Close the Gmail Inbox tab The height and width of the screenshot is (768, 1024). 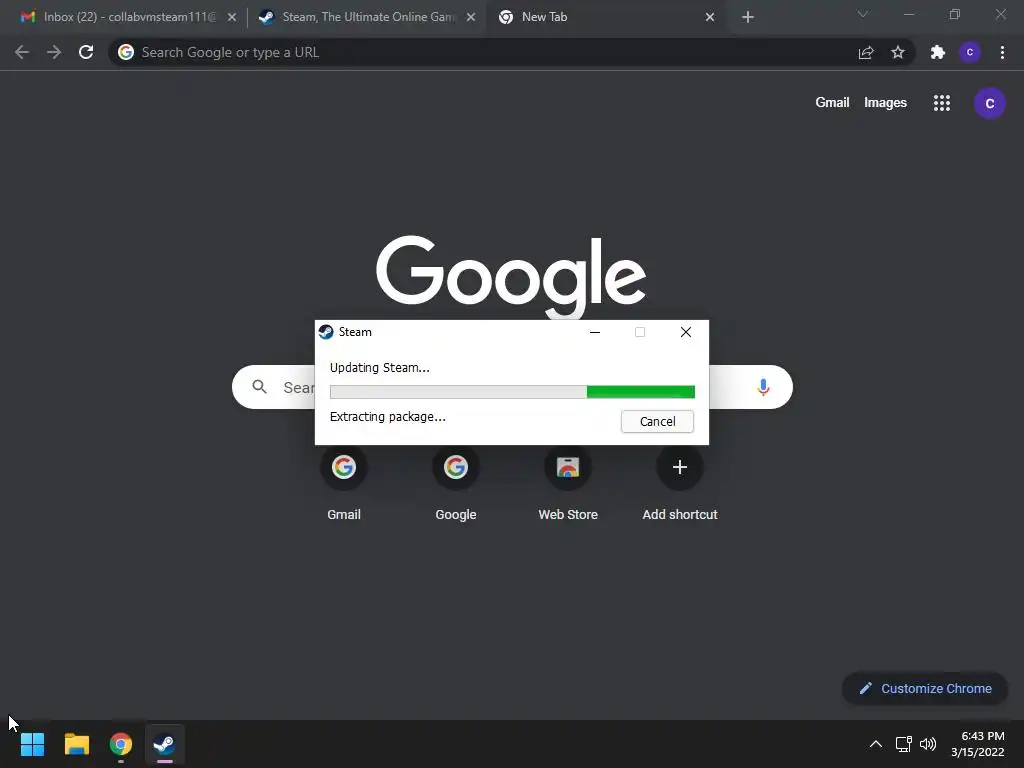(x=232, y=17)
